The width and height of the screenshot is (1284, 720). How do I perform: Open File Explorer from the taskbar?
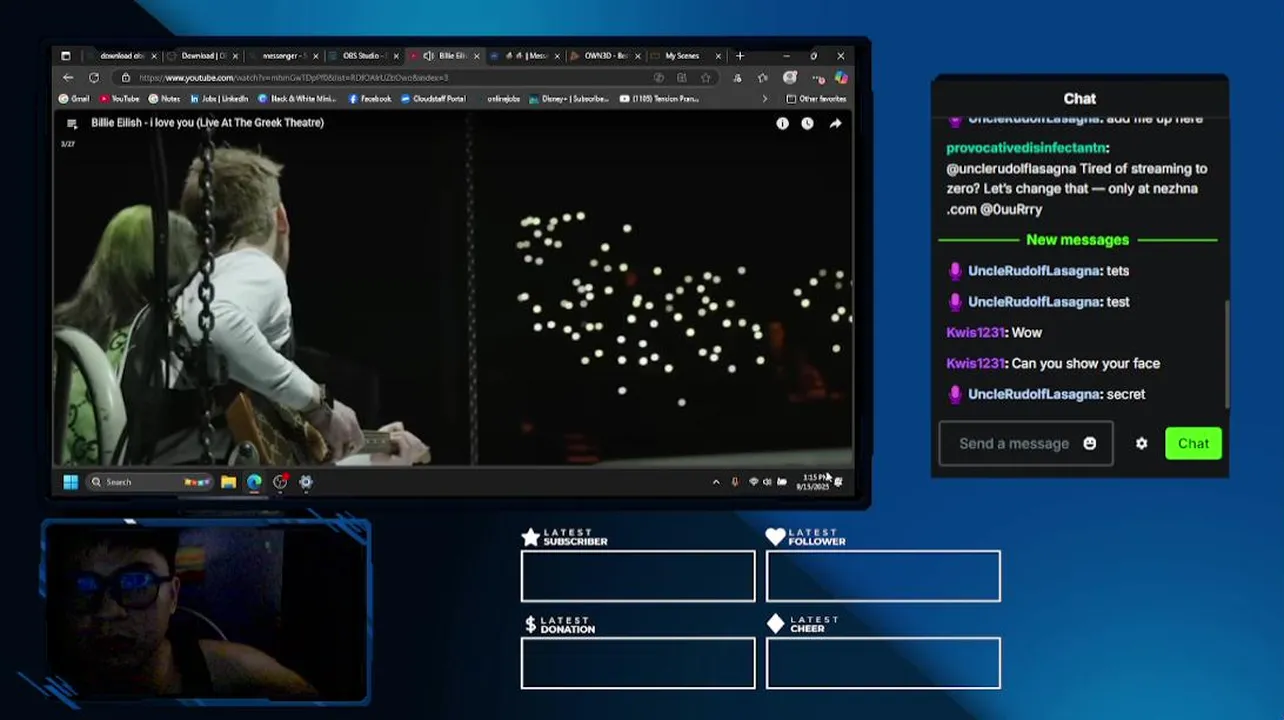coord(228,482)
